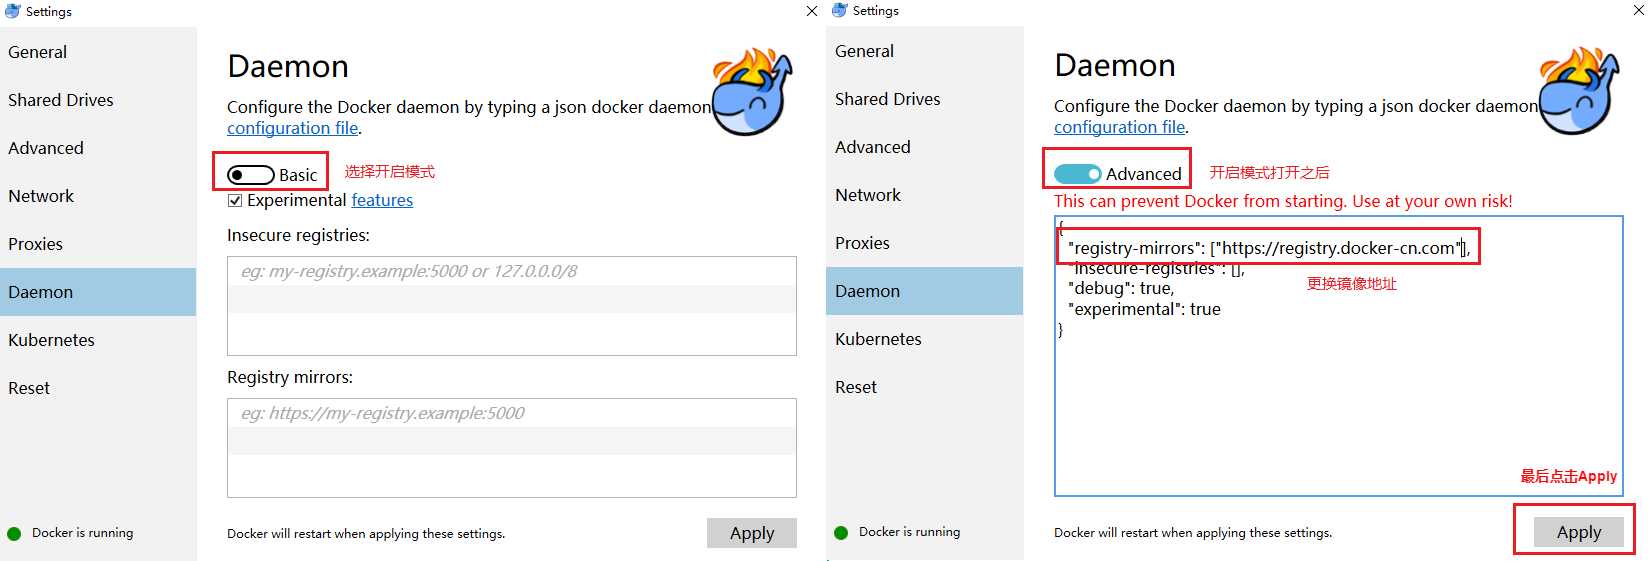Open Shared Drives in right Settings window
1652x561 pixels.
925,99
